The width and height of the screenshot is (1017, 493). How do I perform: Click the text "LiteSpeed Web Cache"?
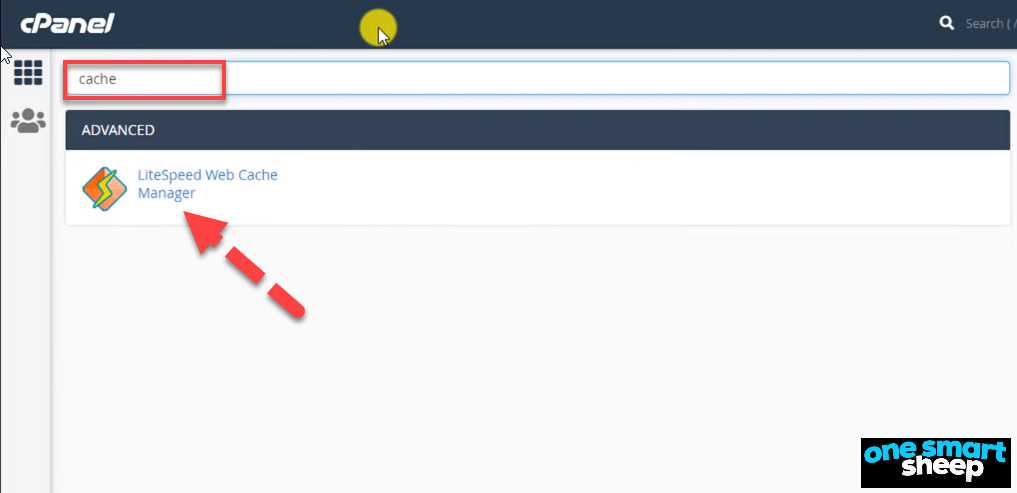(x=207, y=175)
